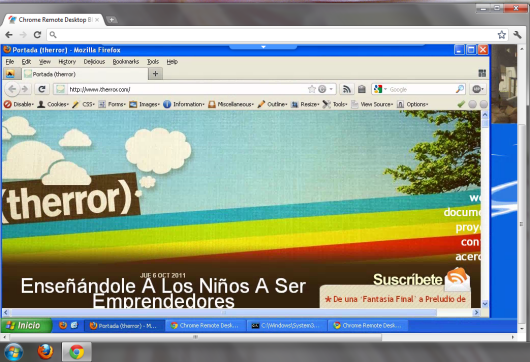The image size is (530, 362).
Task: Open Windows 7 Start orb
Action: pyautogui.click(x=14, y=352)
